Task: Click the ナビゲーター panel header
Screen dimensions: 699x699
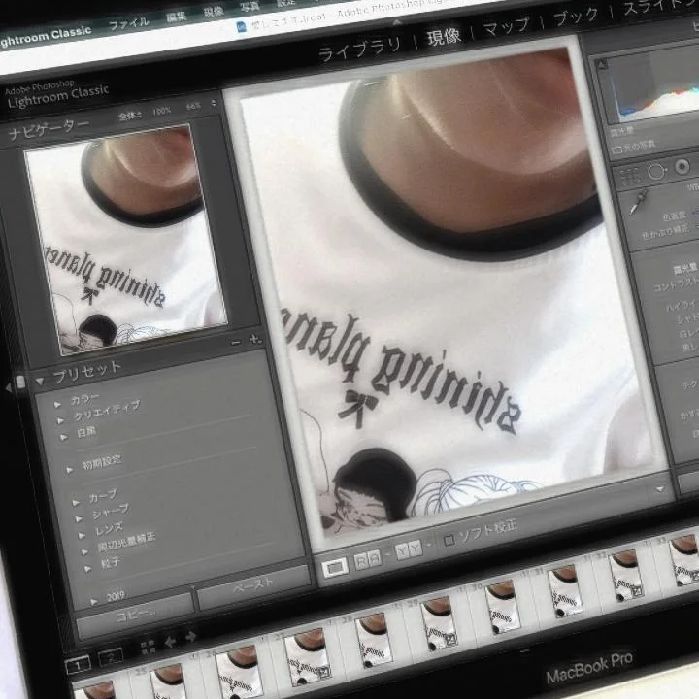Action: (49, 131)
